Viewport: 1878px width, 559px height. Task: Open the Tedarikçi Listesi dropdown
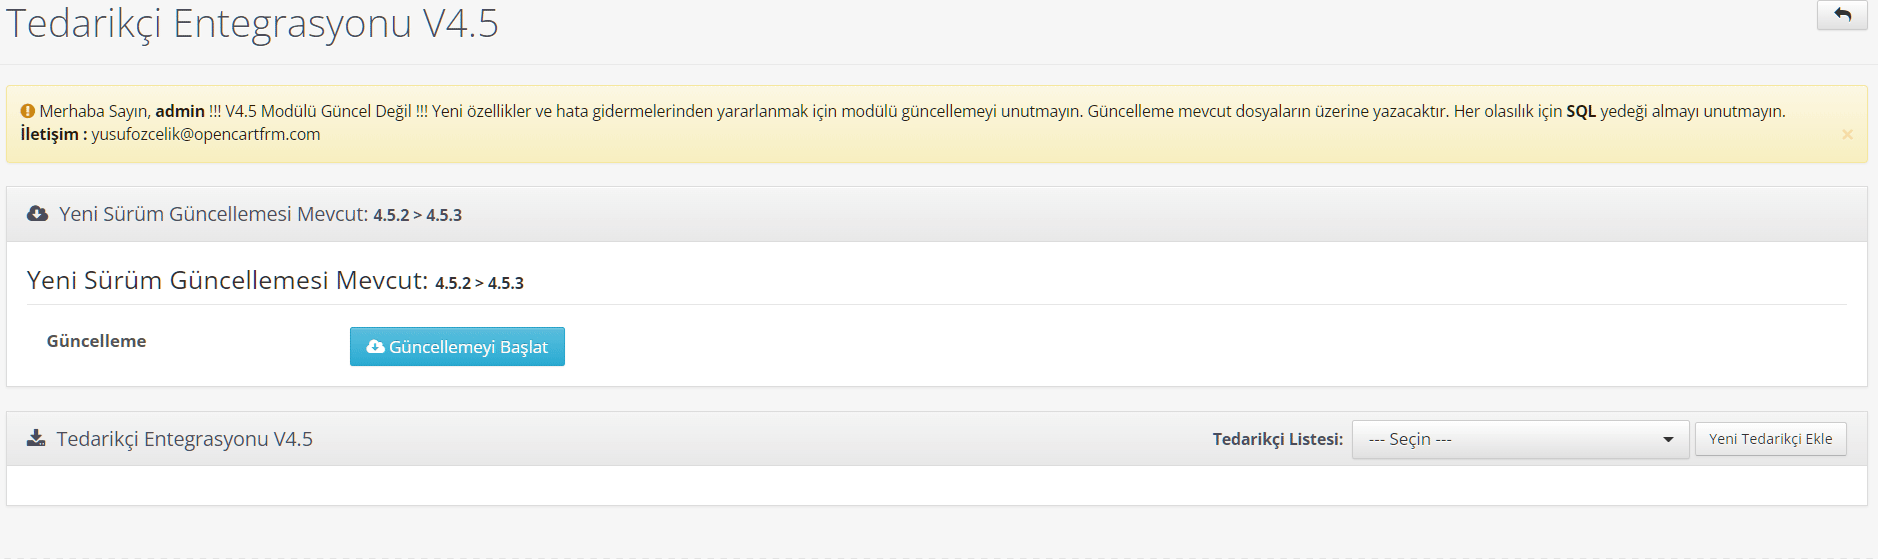[x=1520, y=439]
